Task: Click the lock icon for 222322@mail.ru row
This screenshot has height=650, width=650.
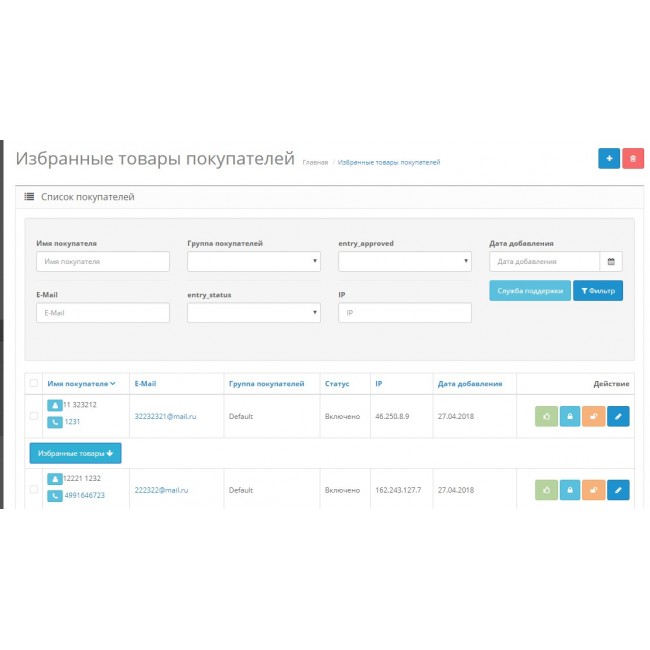Action: click(x=570, y=490)
